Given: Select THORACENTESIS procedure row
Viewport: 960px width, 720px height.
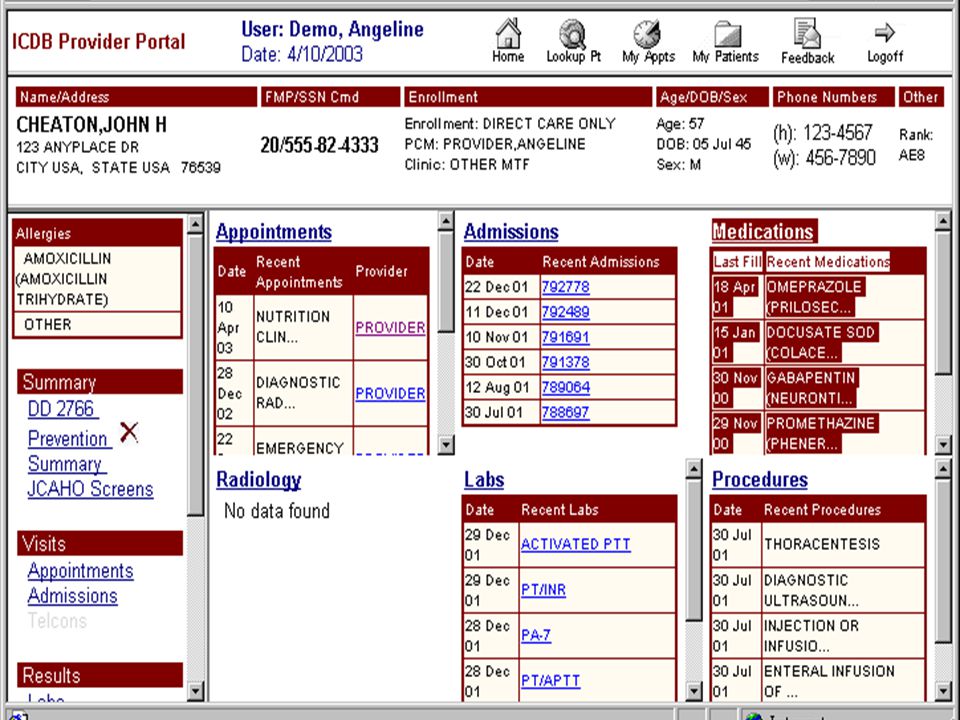Looking at the screenshot, I should 818,544.
